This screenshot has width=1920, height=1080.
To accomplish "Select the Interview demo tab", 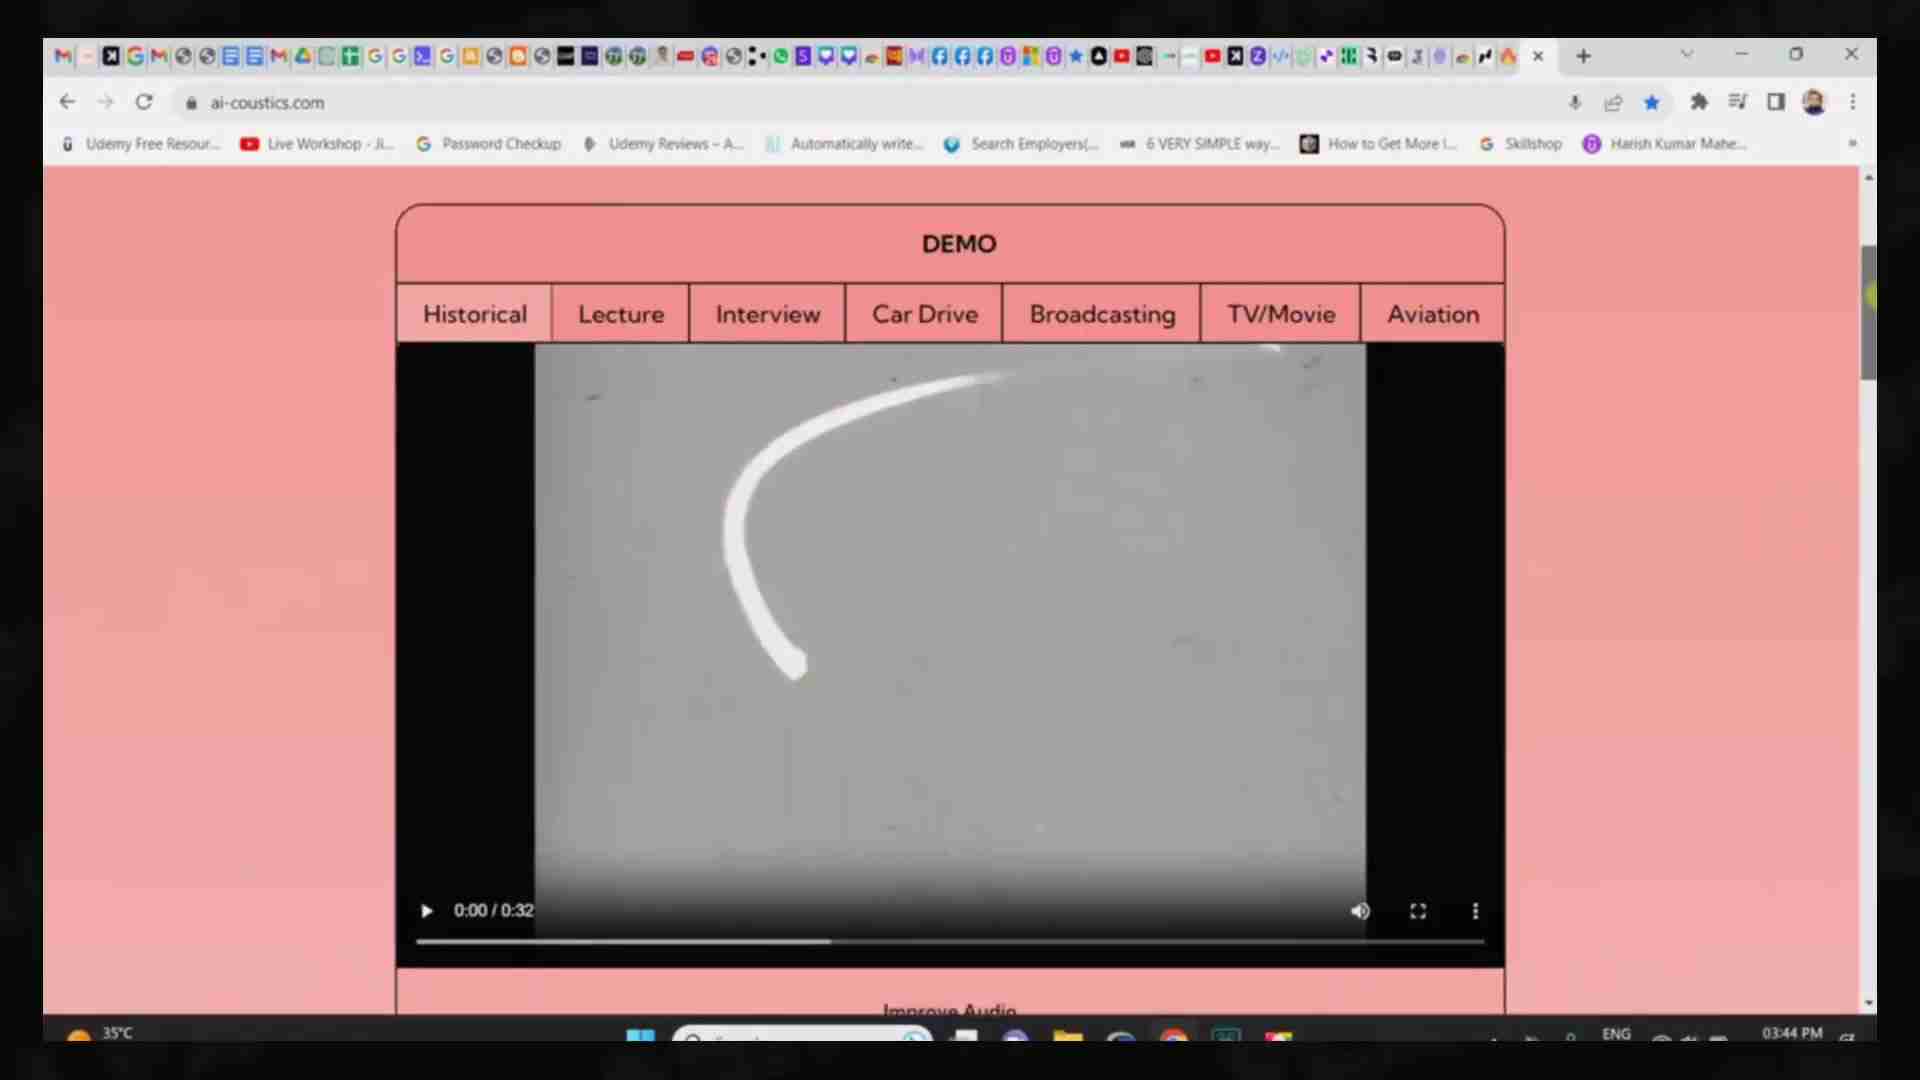I will point(767,314).
